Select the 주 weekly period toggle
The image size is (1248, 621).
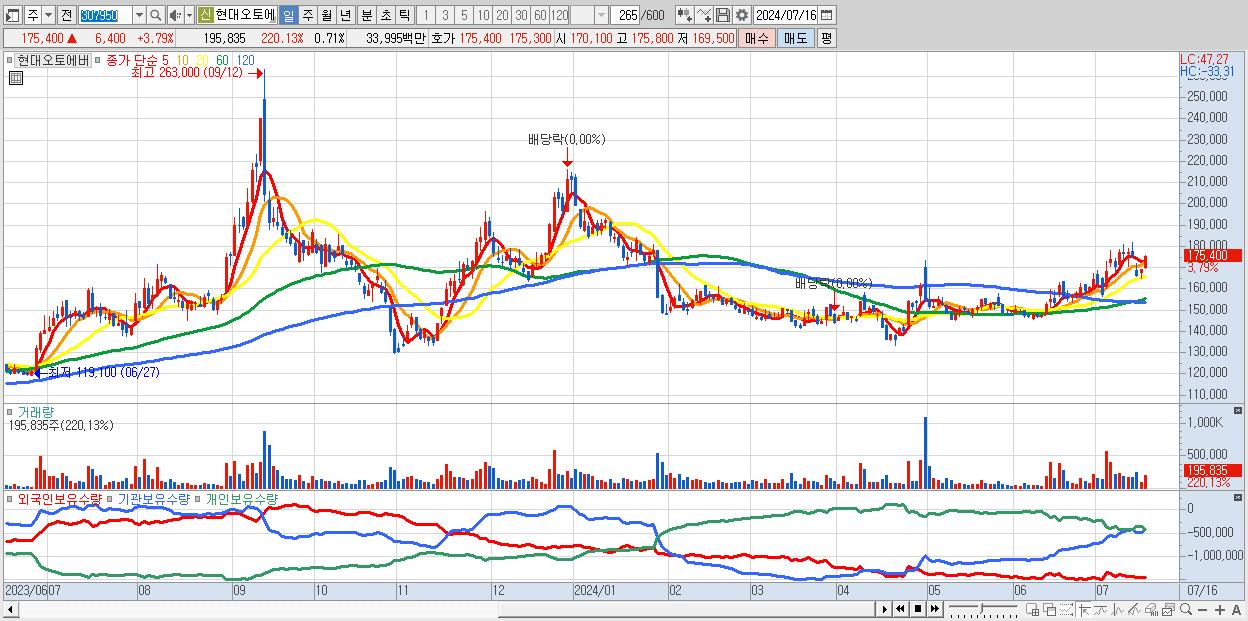click(x=307, y=15)
